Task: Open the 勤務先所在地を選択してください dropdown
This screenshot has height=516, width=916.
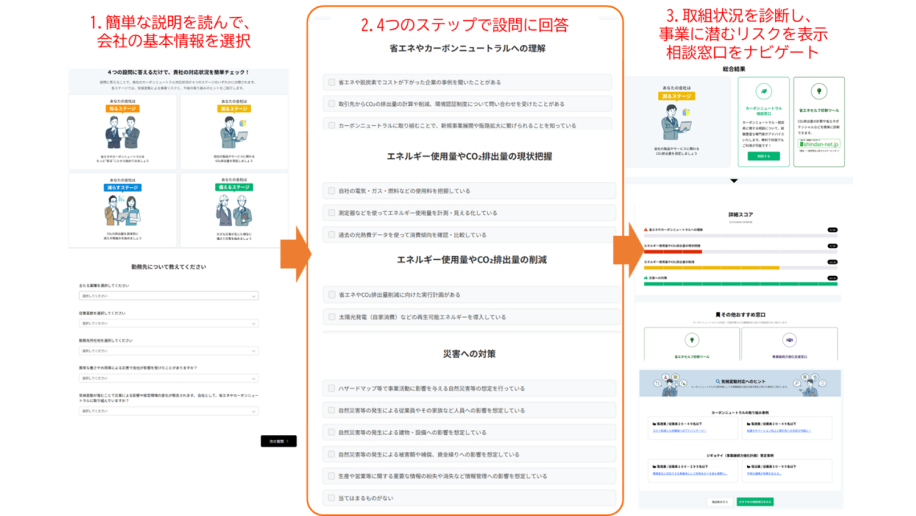Action: click(x=169, y=351)
